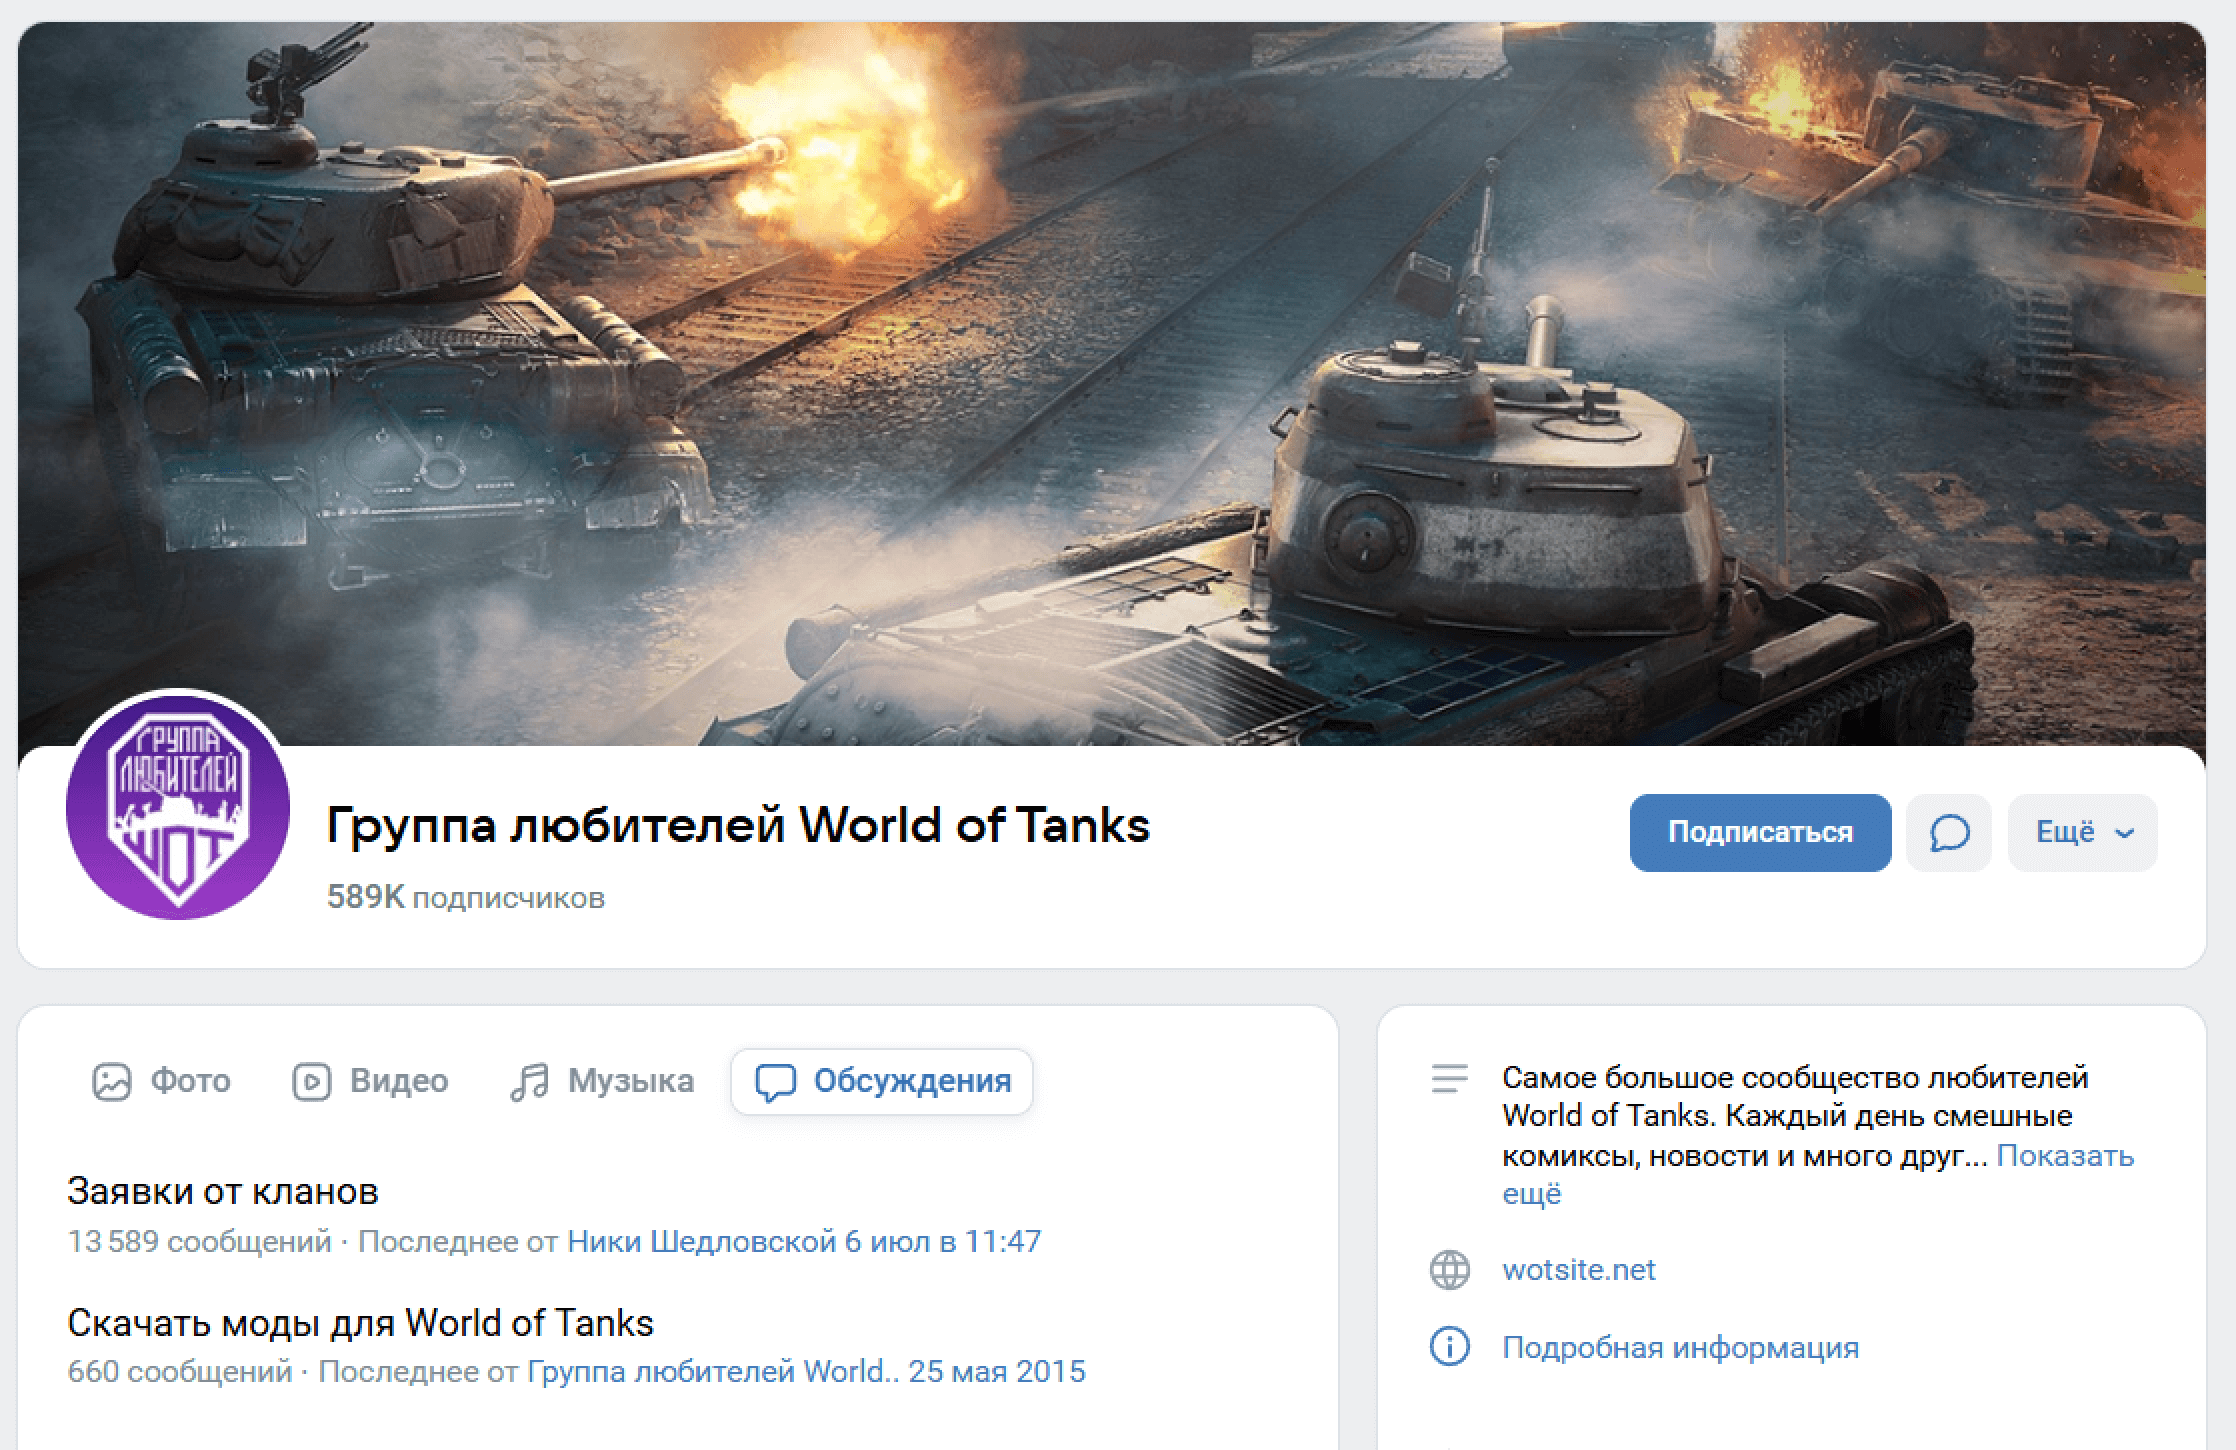
Task: Click the message bubble icon button
Action: coord(1948,833)
